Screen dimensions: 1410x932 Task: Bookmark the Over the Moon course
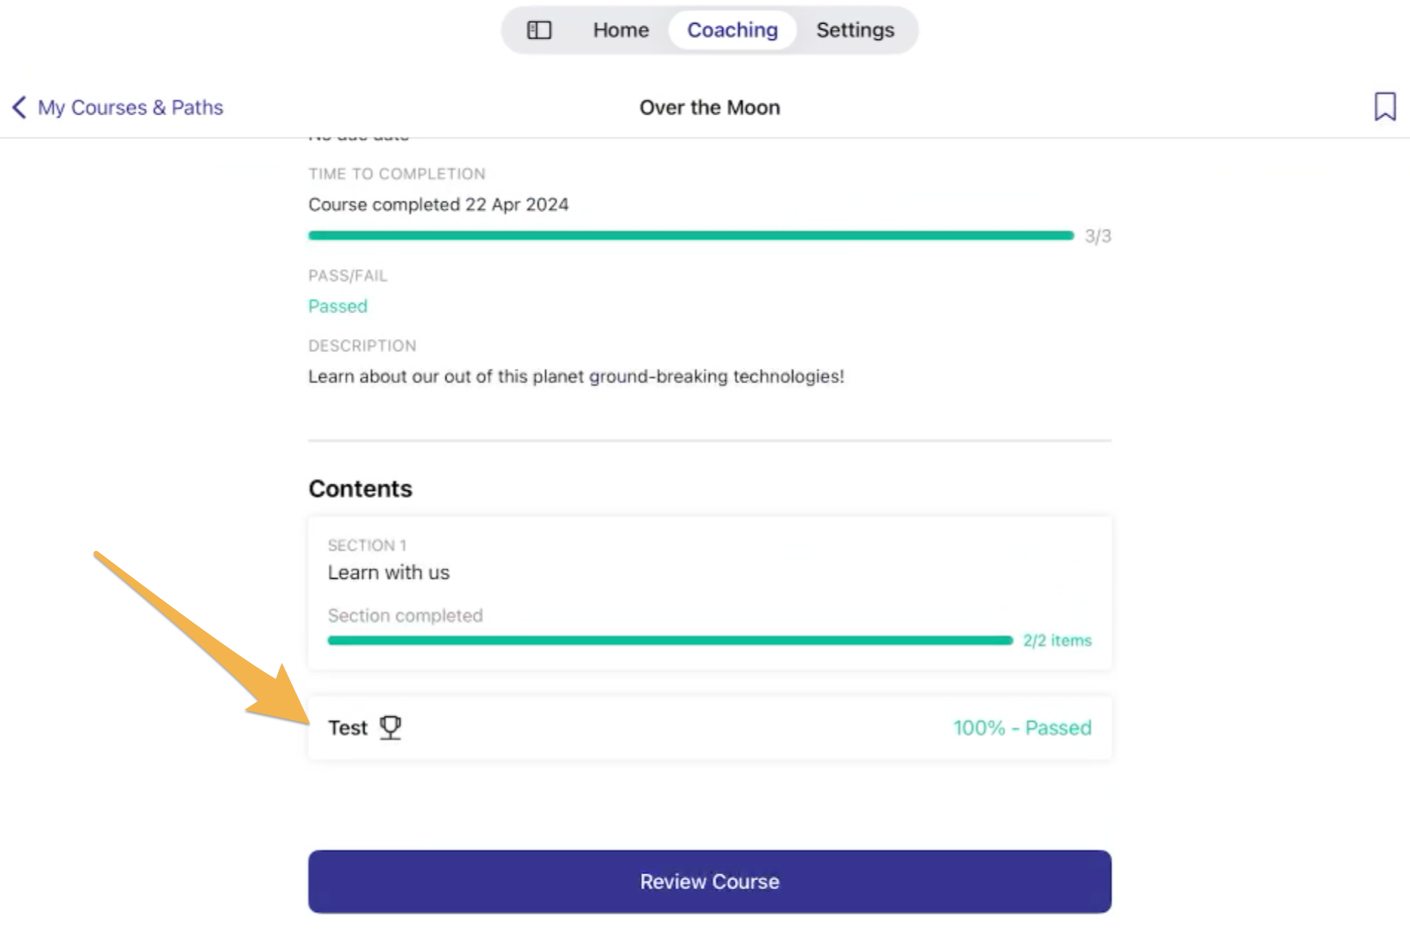coord(1385,106)
